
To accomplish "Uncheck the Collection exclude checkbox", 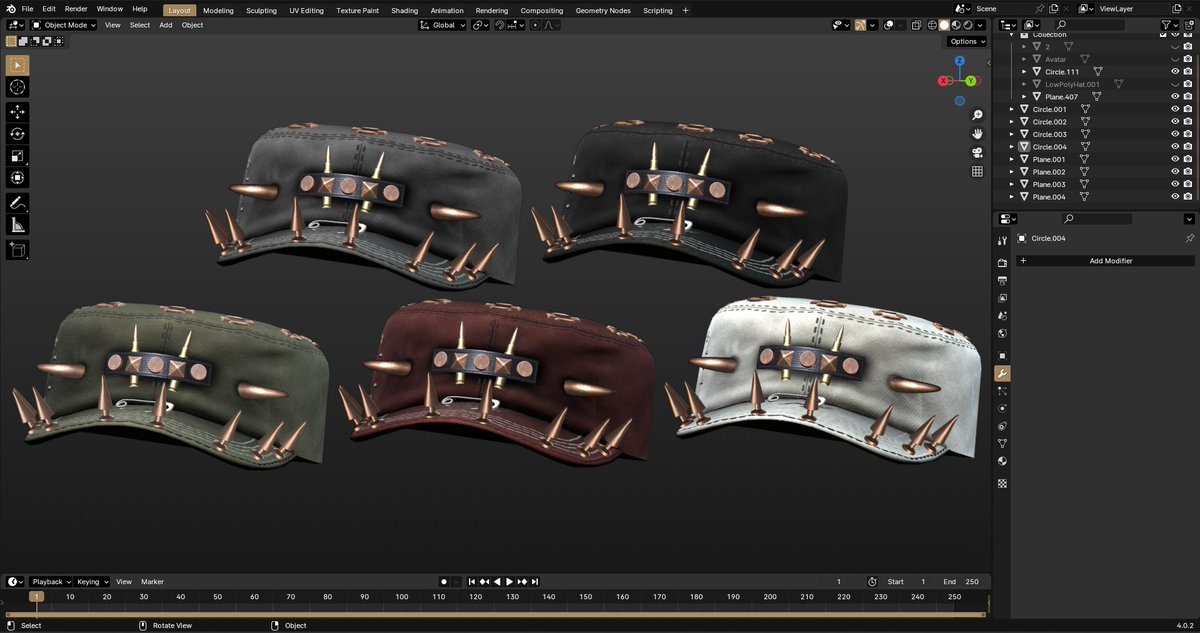I will click(x=1163, y=35).
